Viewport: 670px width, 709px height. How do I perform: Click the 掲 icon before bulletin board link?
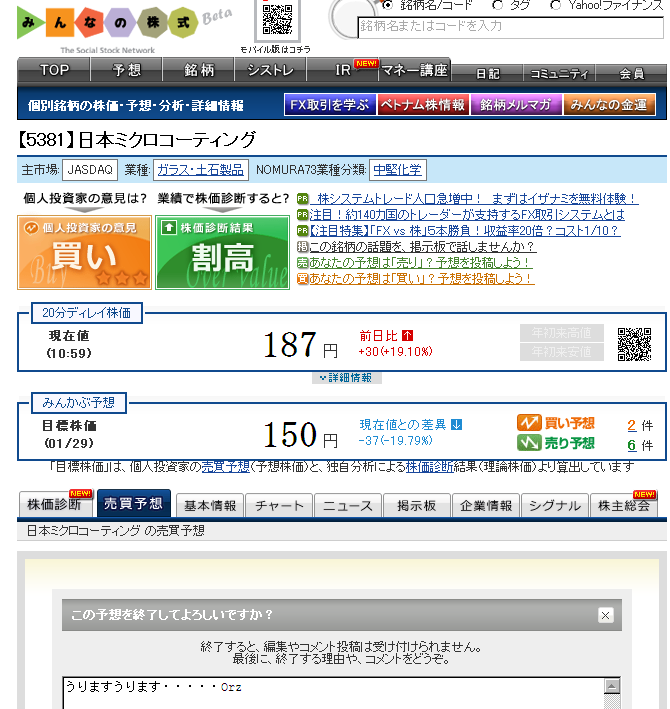pos(302,246)
